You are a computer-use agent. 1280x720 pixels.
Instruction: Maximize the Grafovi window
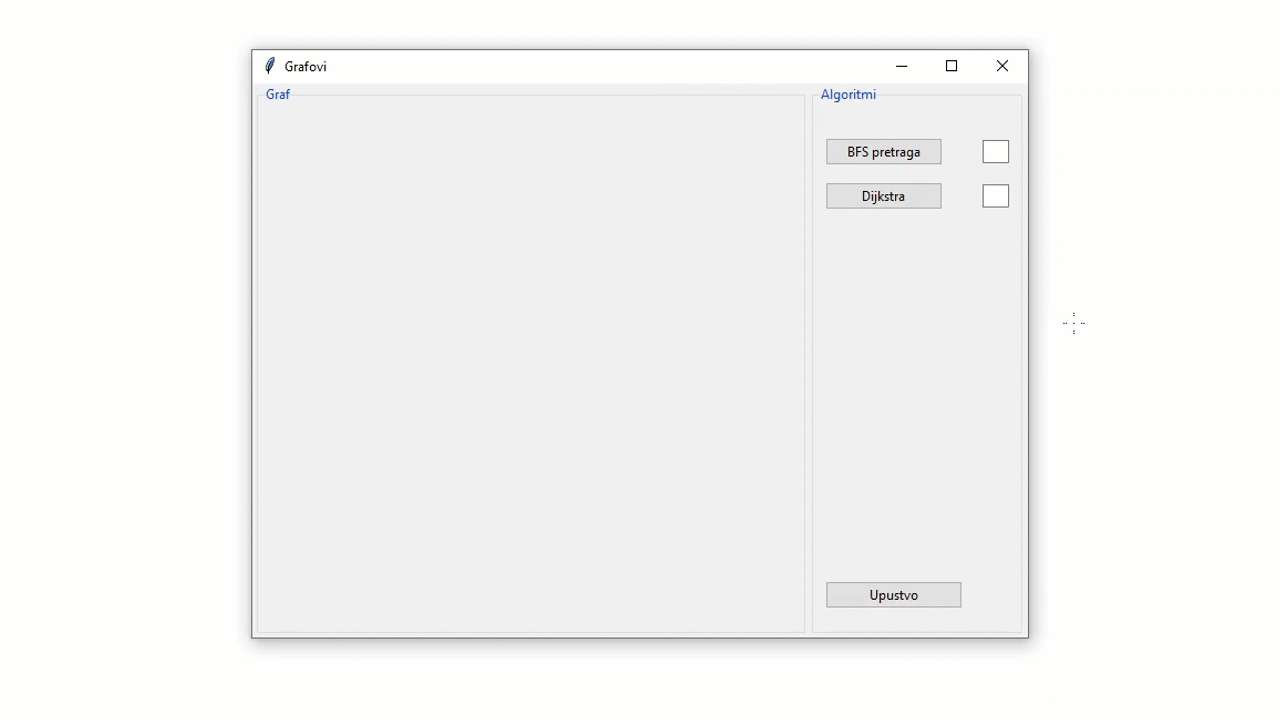click(x=951, y=66)
